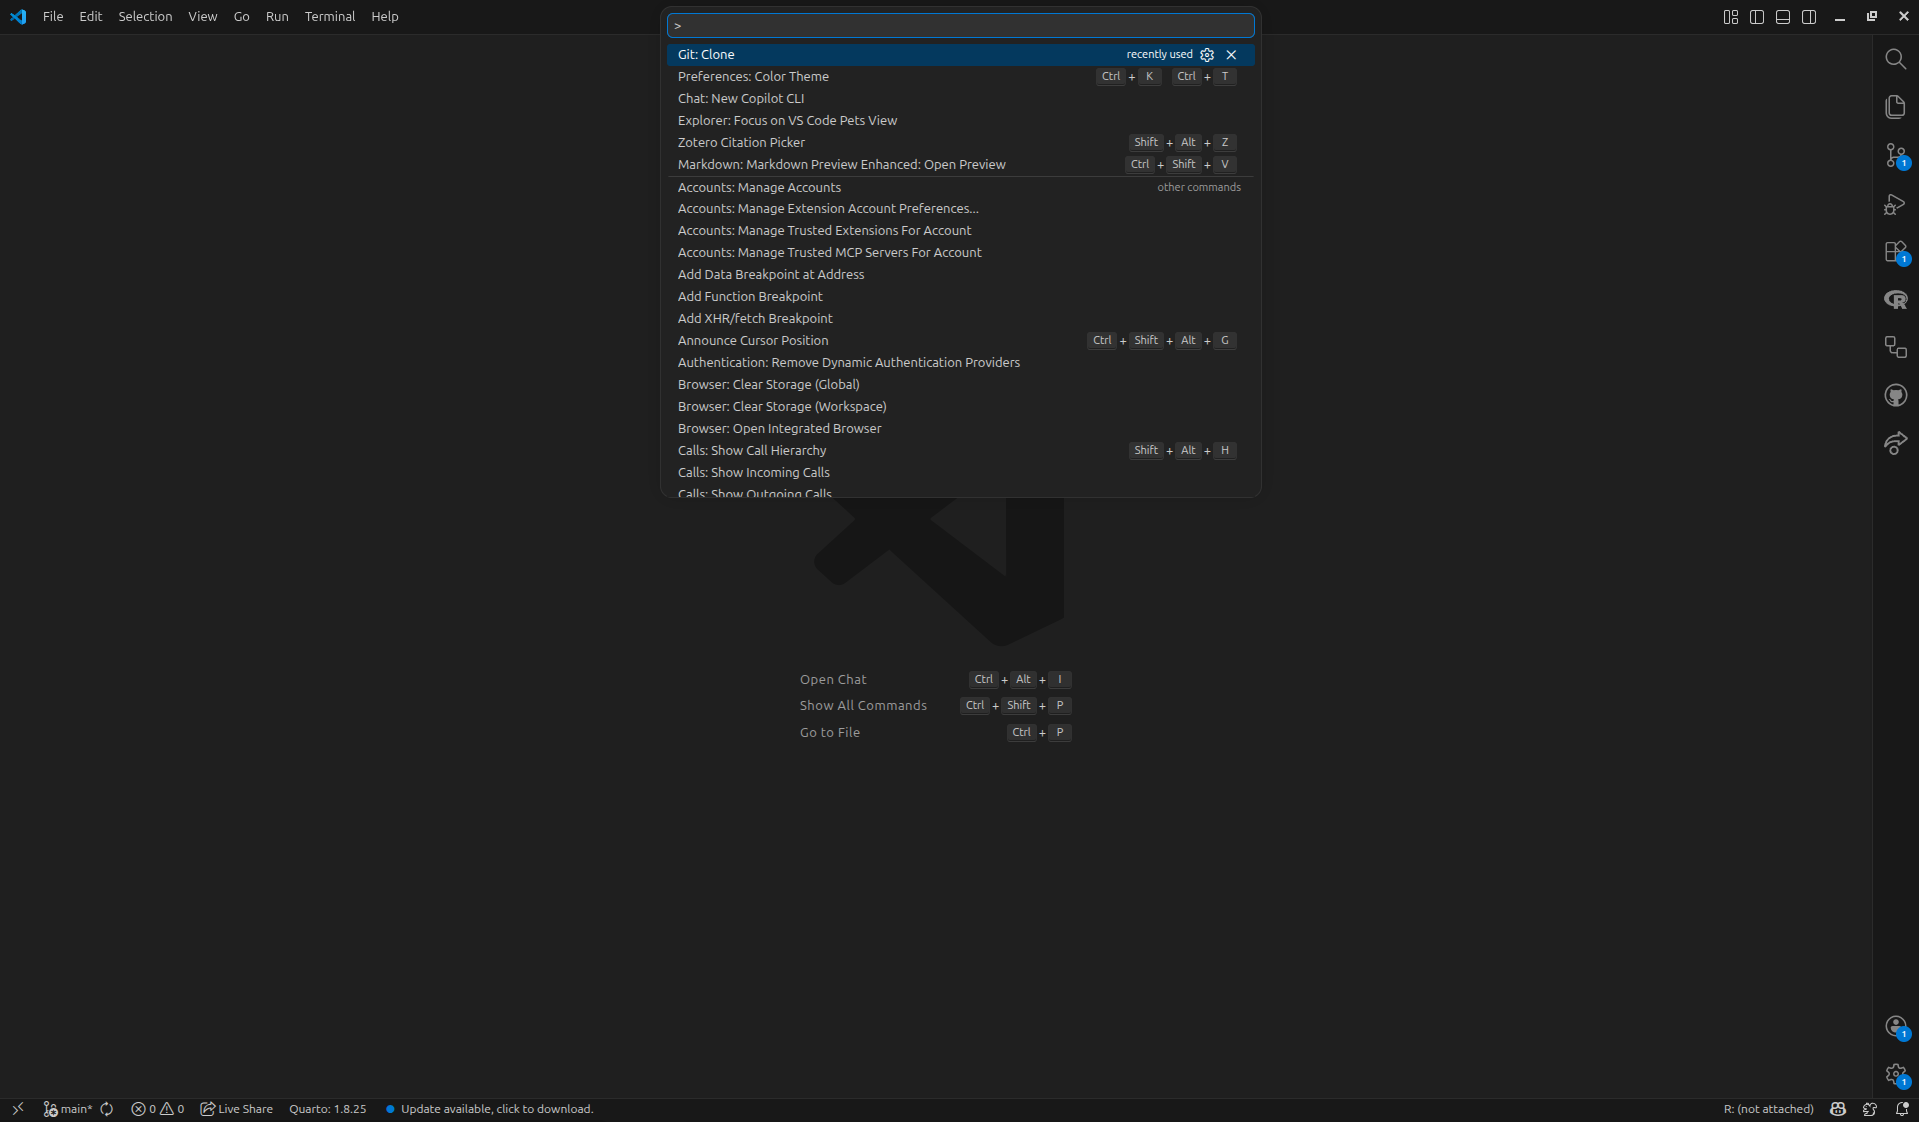Open the R extension view icon
The height and width of the screenshot is (1122, 1919).
(x=1895, y=299)
